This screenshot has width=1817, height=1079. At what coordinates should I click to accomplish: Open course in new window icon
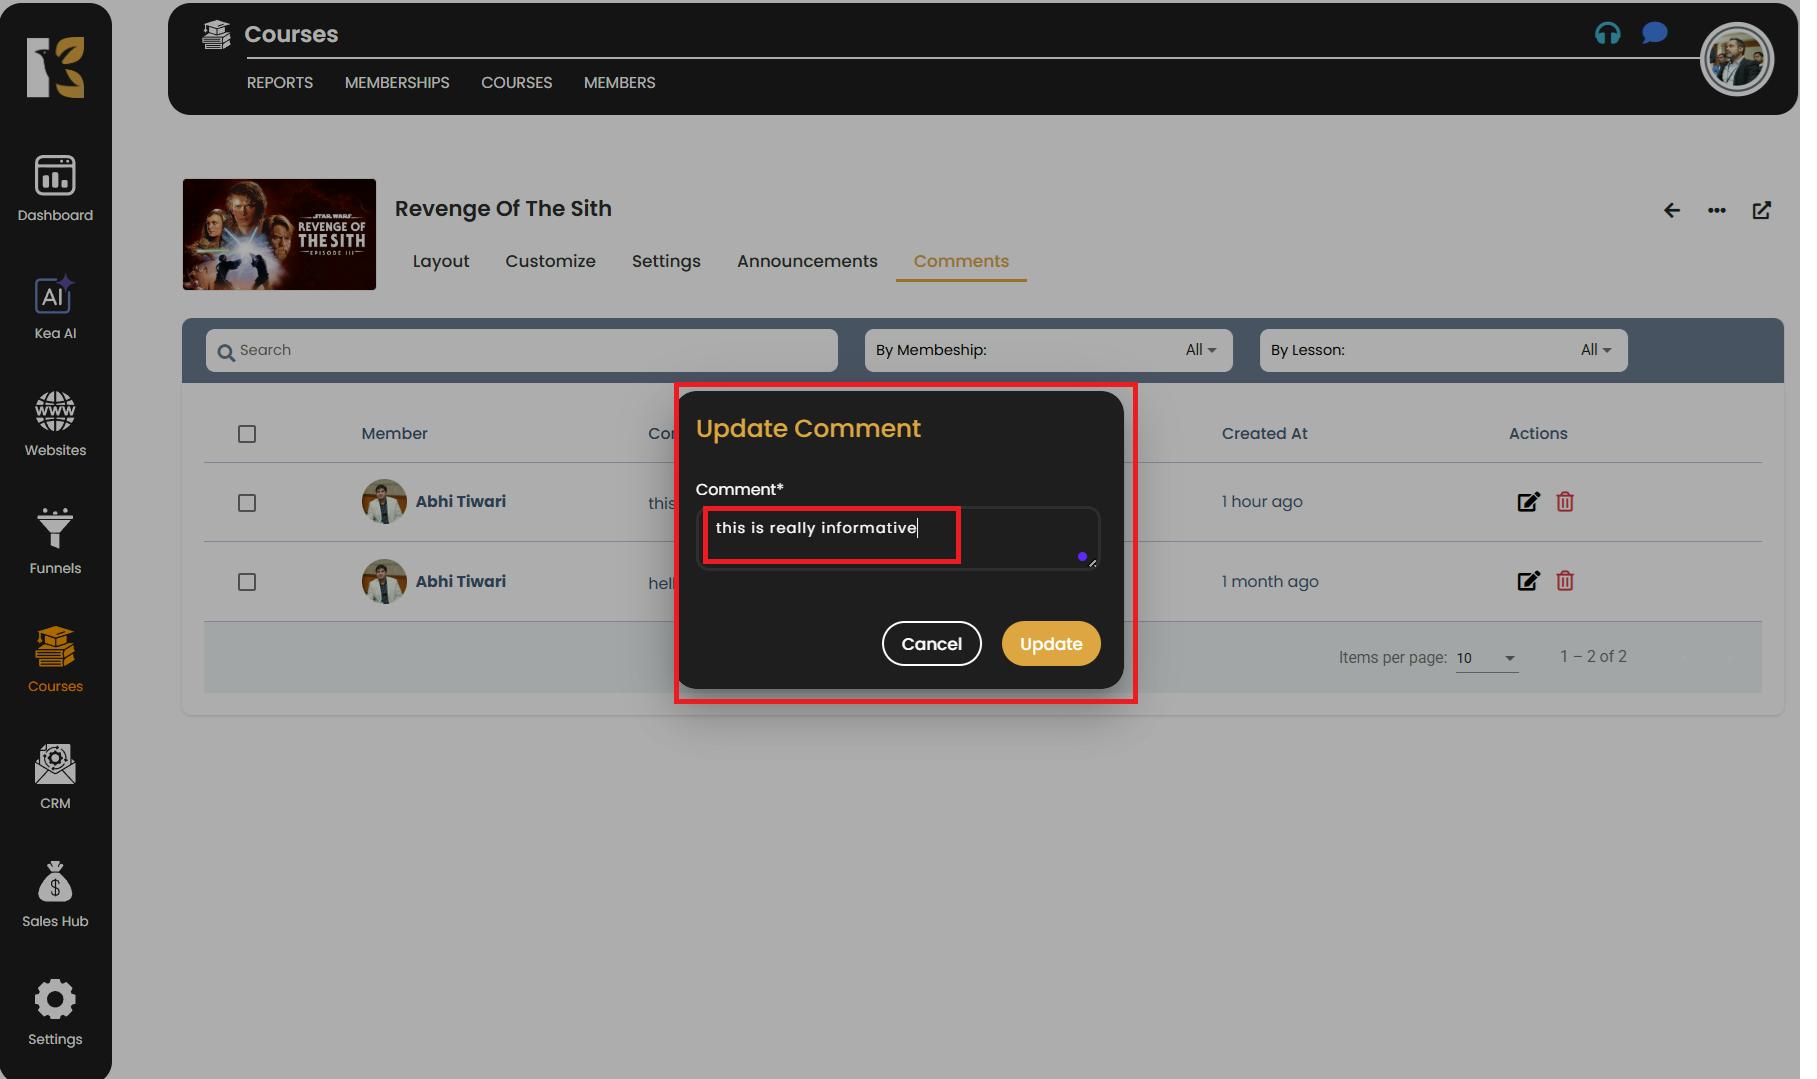coord(1761,210)
